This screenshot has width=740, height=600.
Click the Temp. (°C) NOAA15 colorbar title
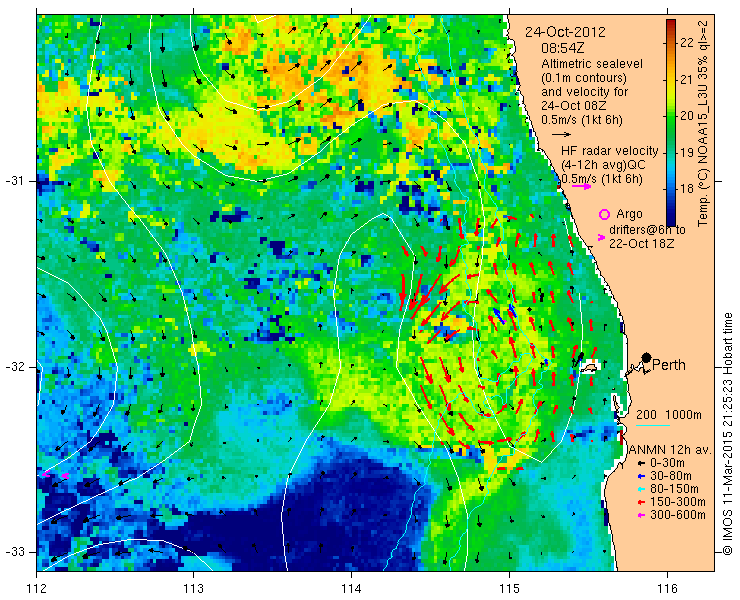(704, 123)
